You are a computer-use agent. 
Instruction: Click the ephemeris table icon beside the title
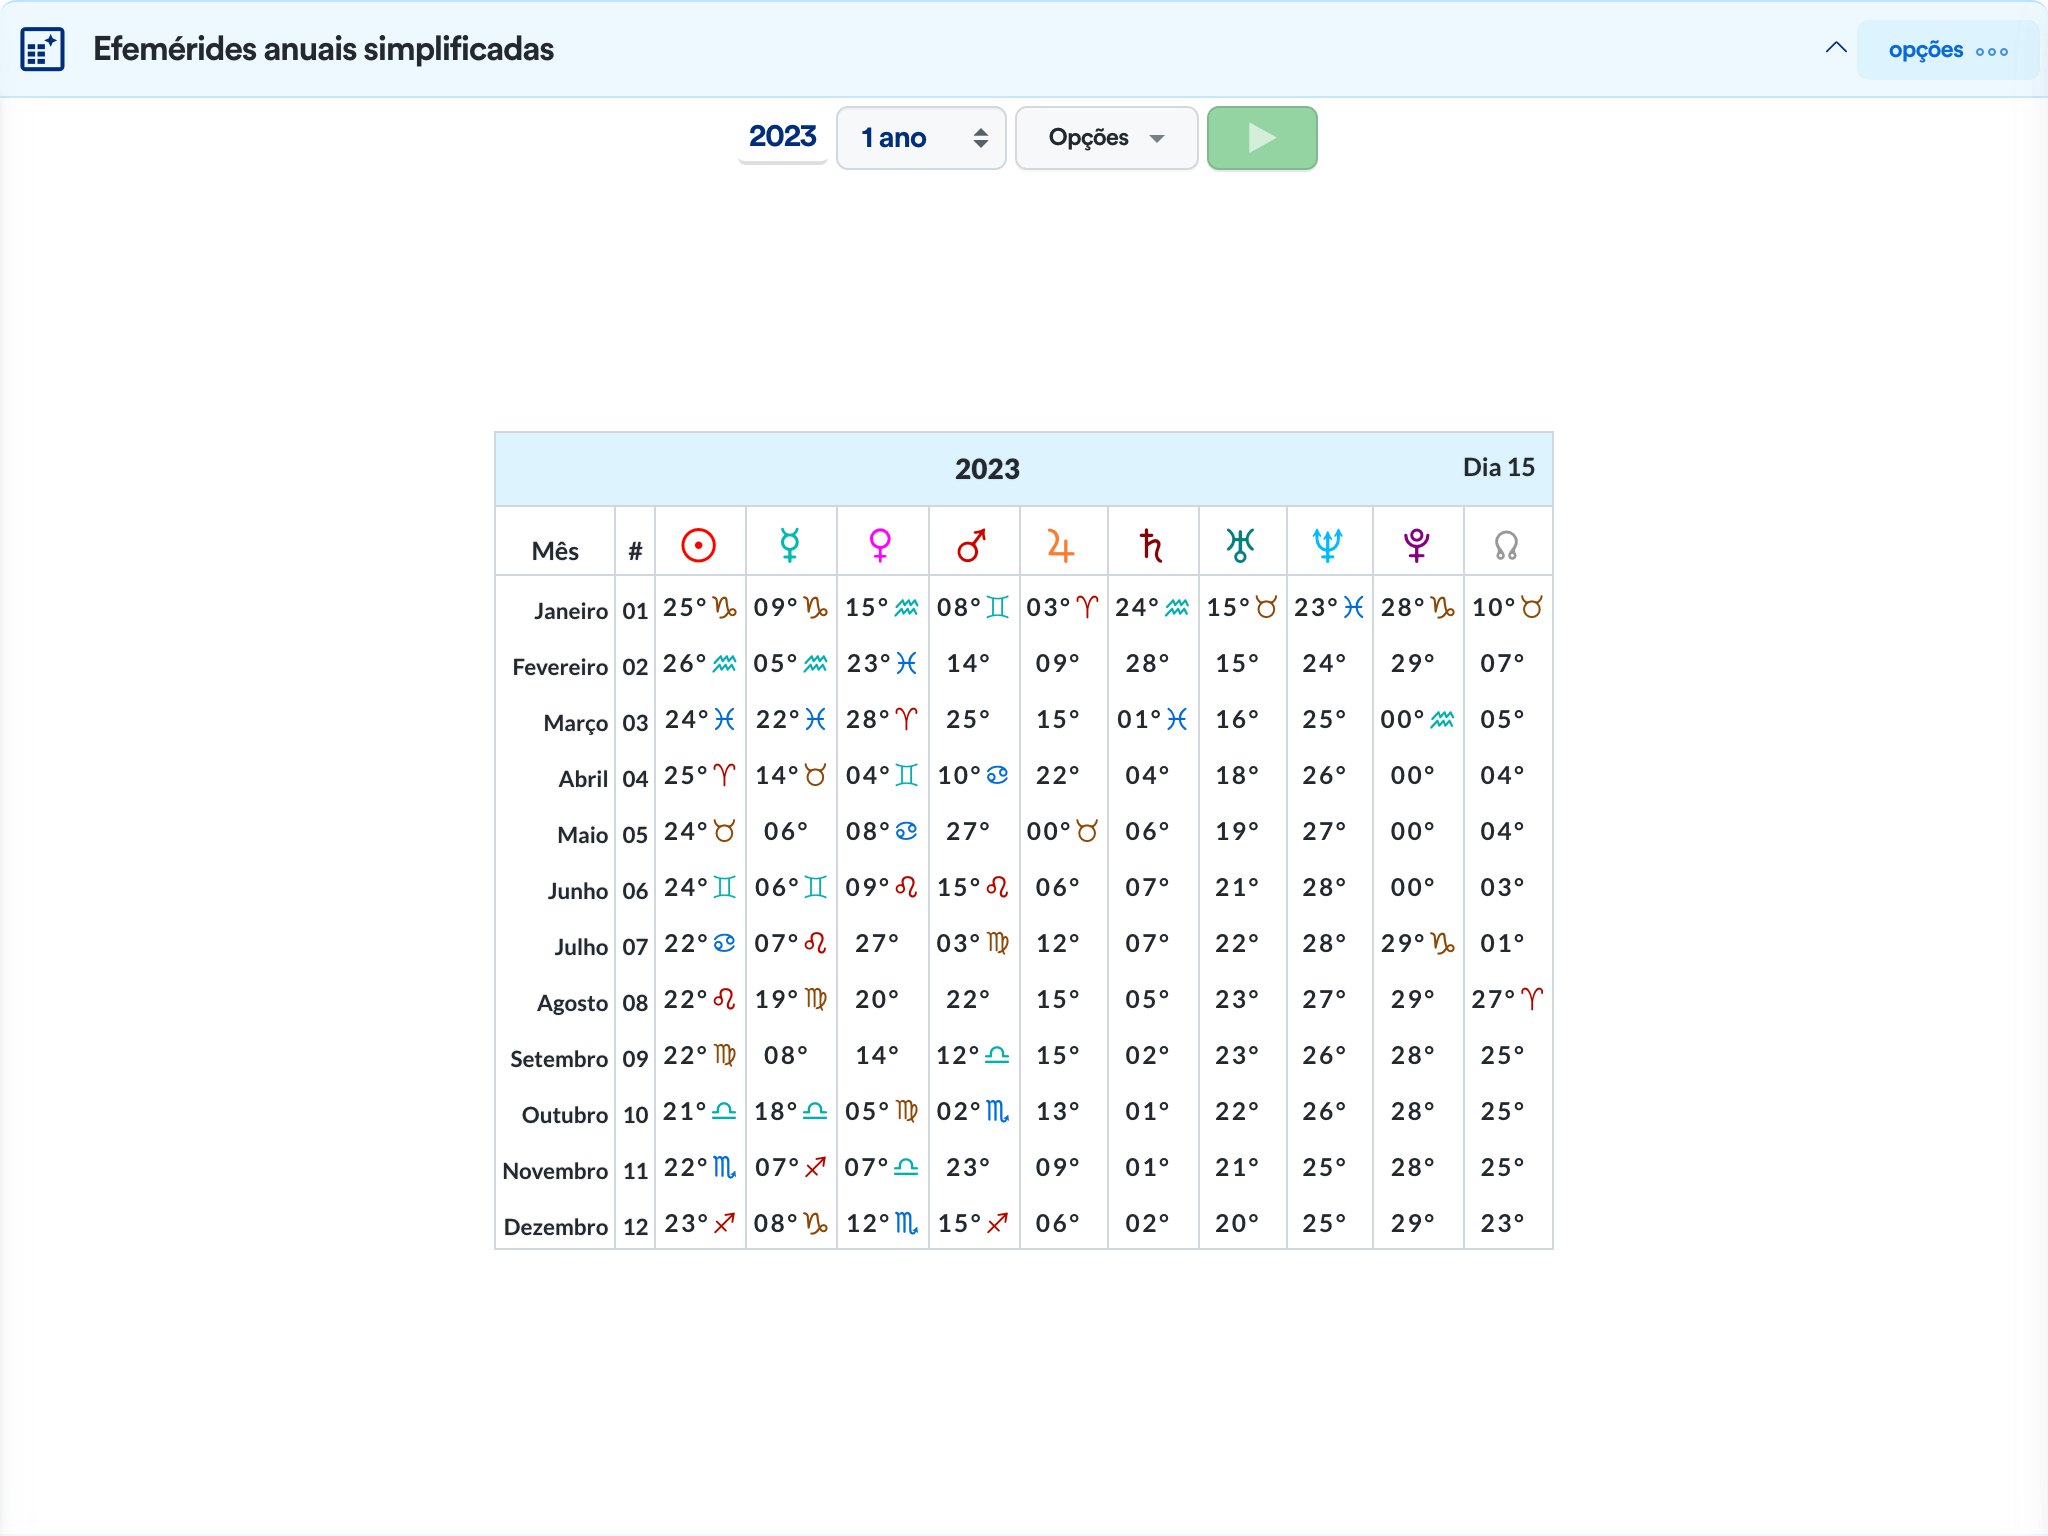[43, 49]
